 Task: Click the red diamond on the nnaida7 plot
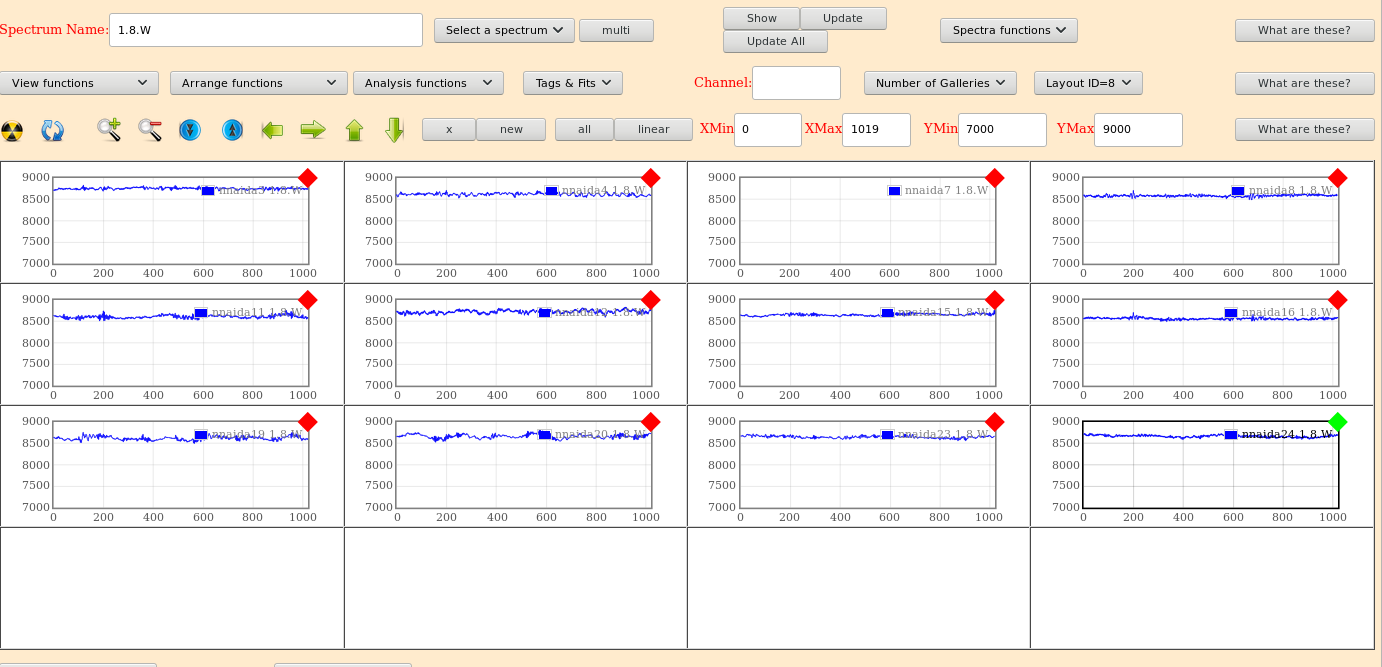(x=994, y=178)
